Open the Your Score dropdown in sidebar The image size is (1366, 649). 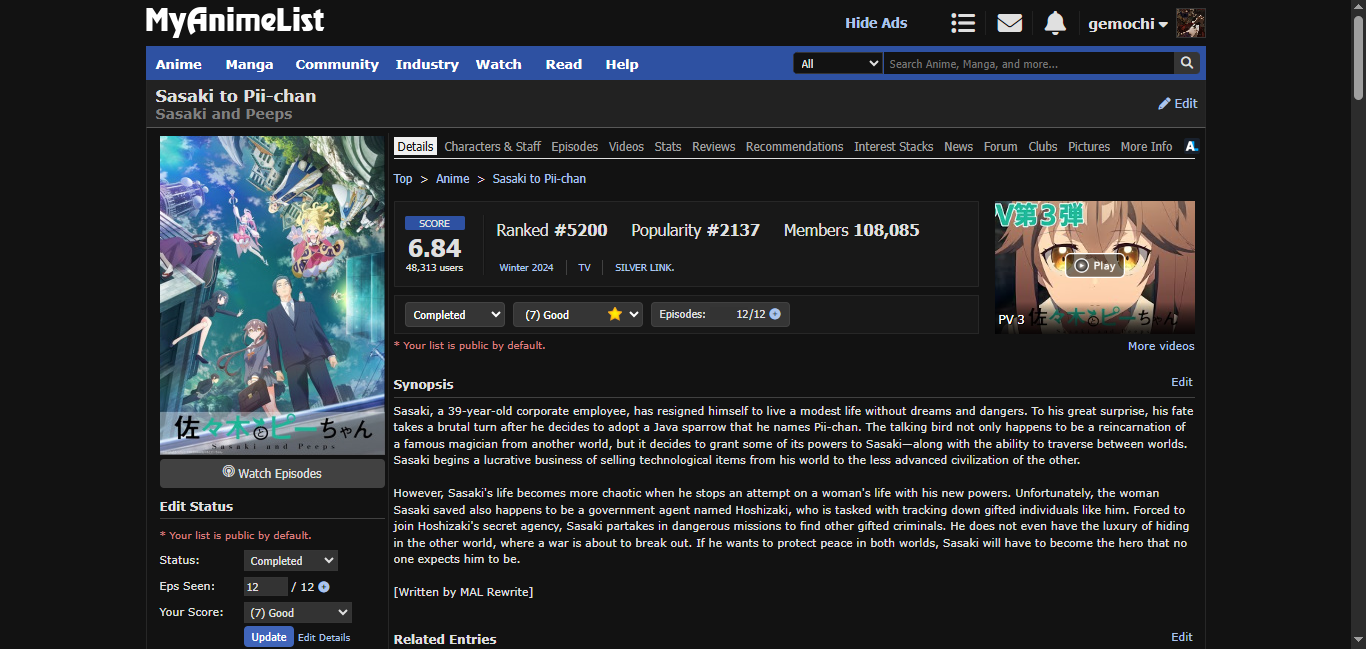coord(298,613)
